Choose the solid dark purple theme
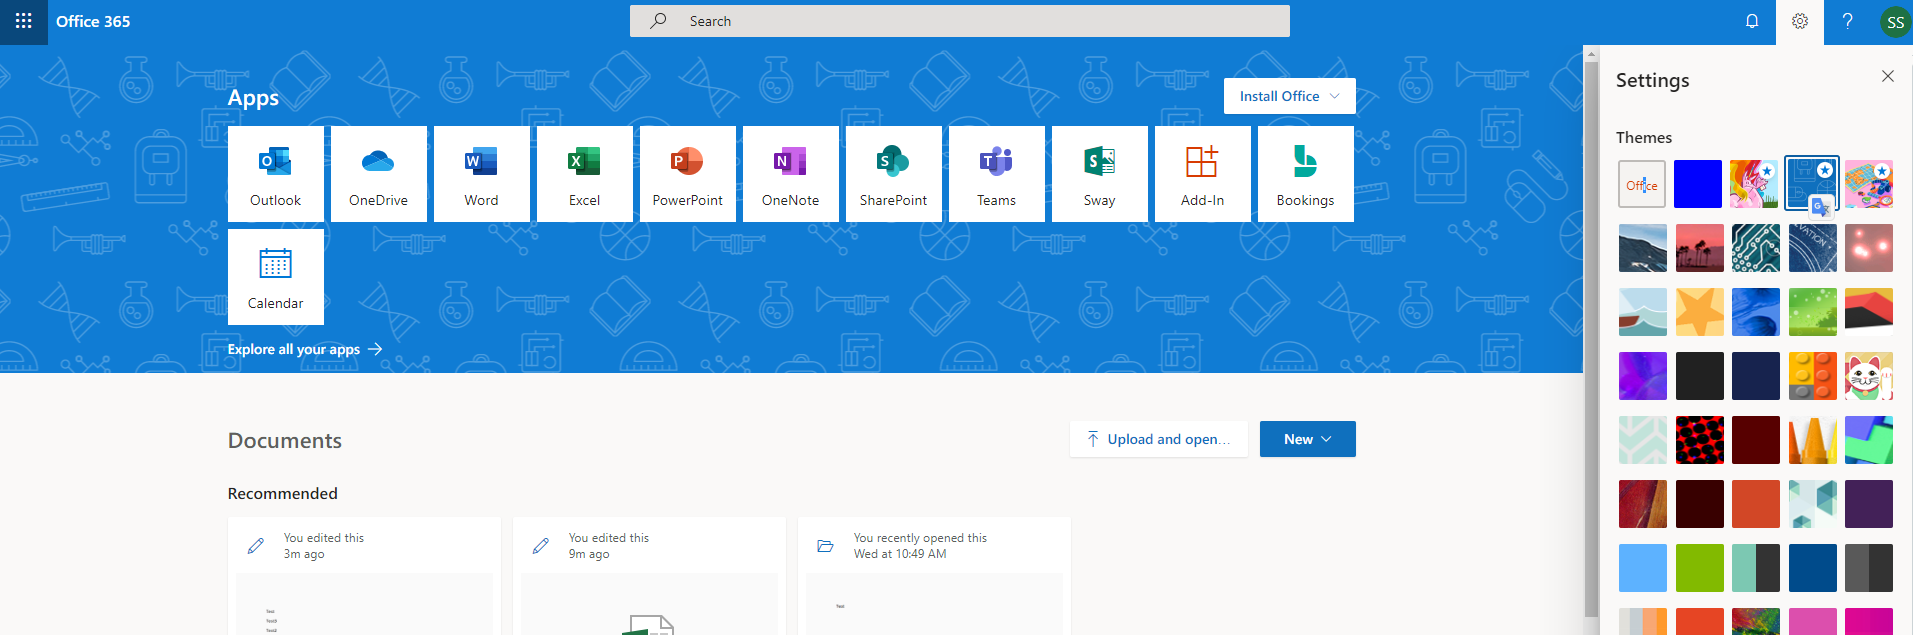1913x635 pixels. click(x=1869, y=504)
